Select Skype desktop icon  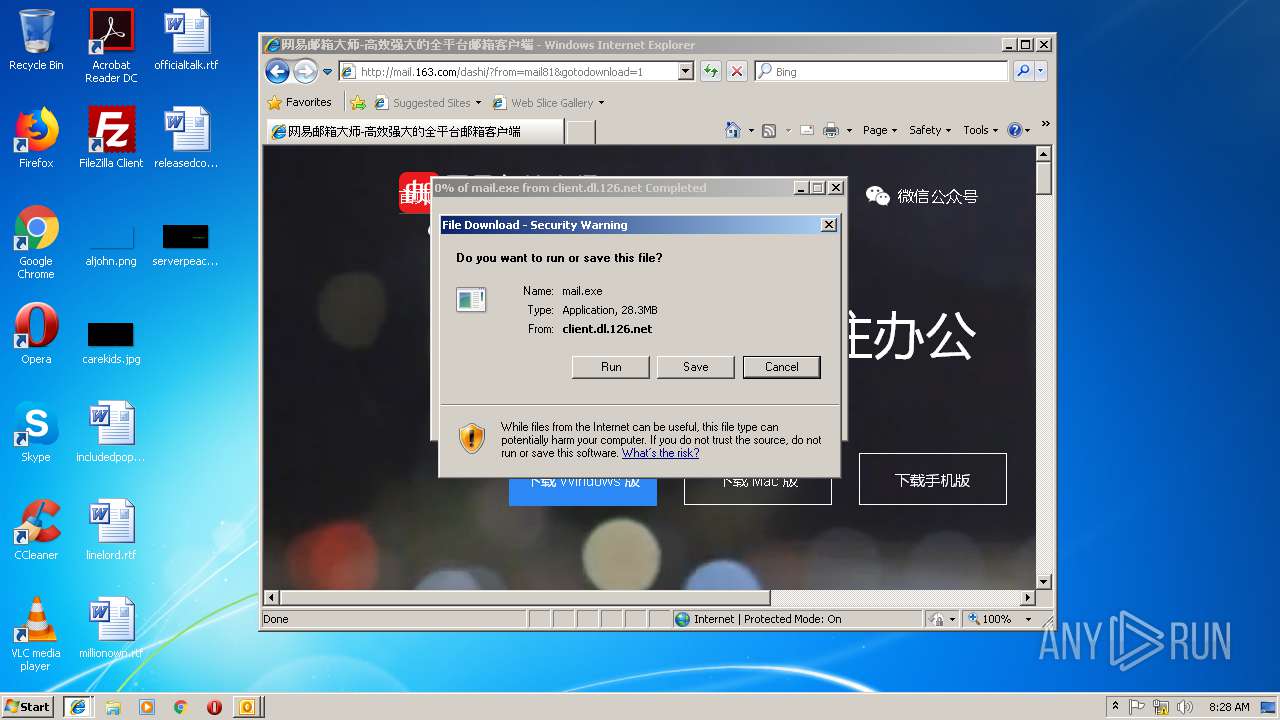coord(36,432)
